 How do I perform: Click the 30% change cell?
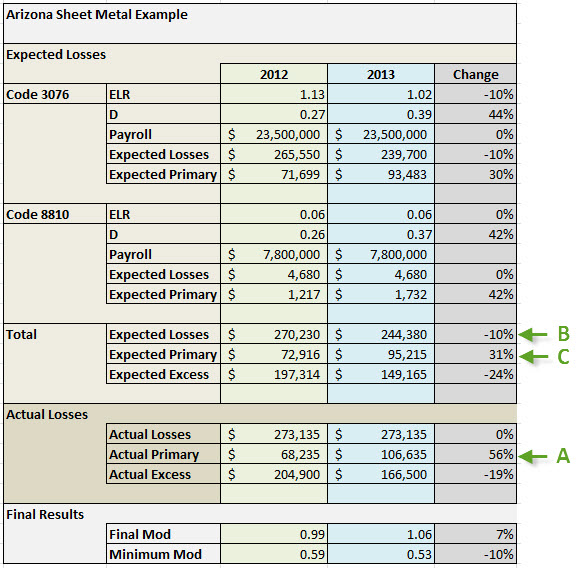475,174
